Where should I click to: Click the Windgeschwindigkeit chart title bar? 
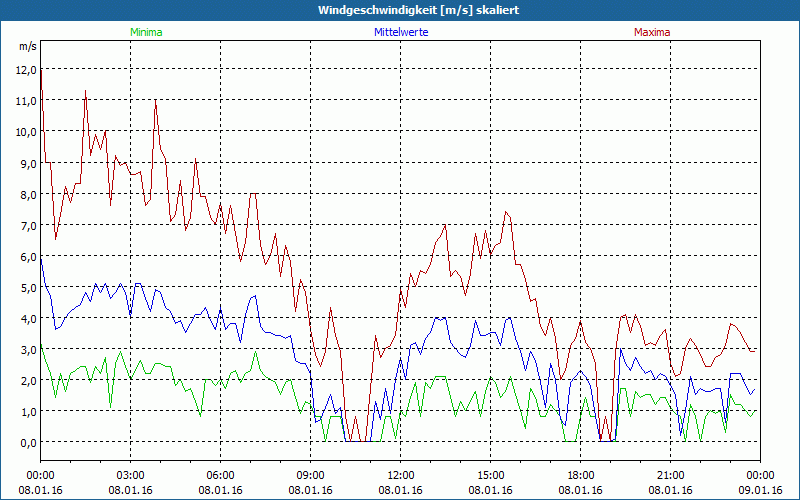click(x=400, y=10)
